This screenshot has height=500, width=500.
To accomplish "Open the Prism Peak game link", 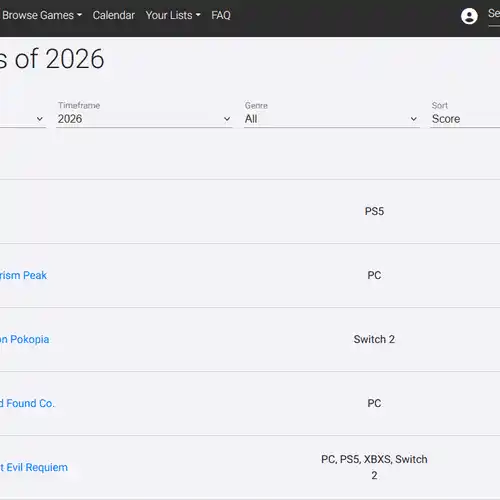I will click(x=23, y=275).
